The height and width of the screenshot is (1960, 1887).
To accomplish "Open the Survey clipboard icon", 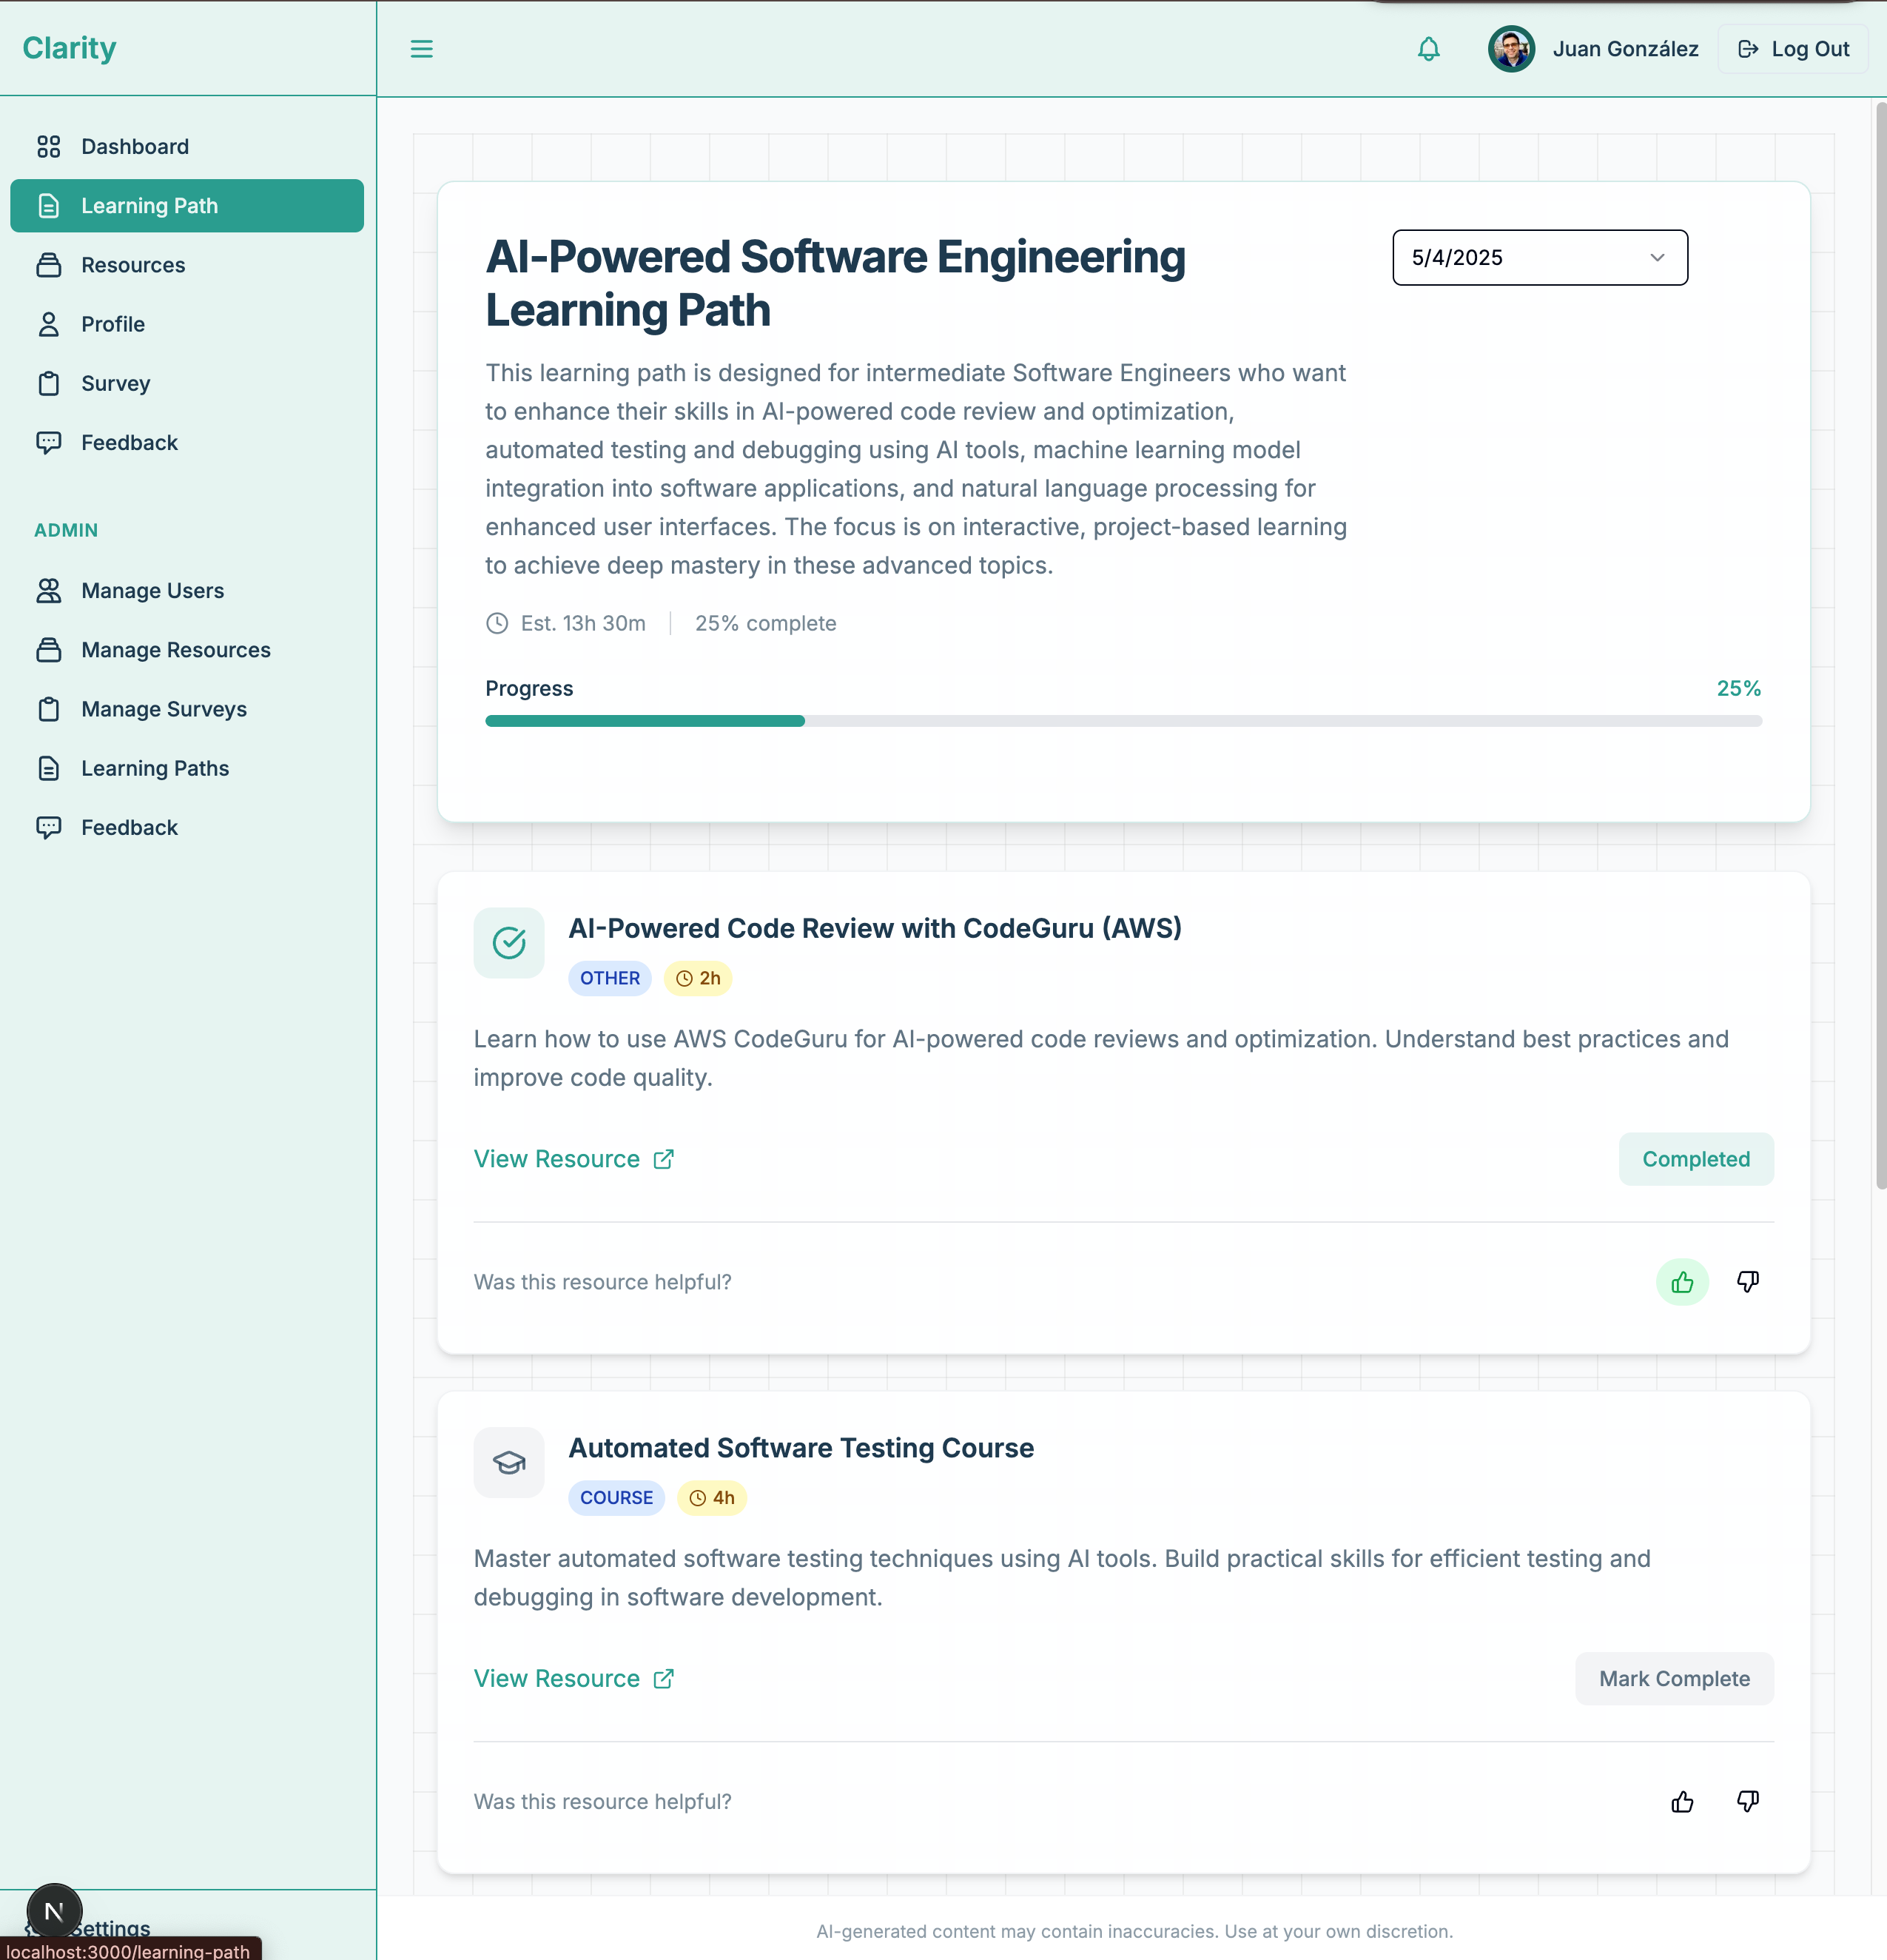I will pyautogui.click(x=50, y=383).
